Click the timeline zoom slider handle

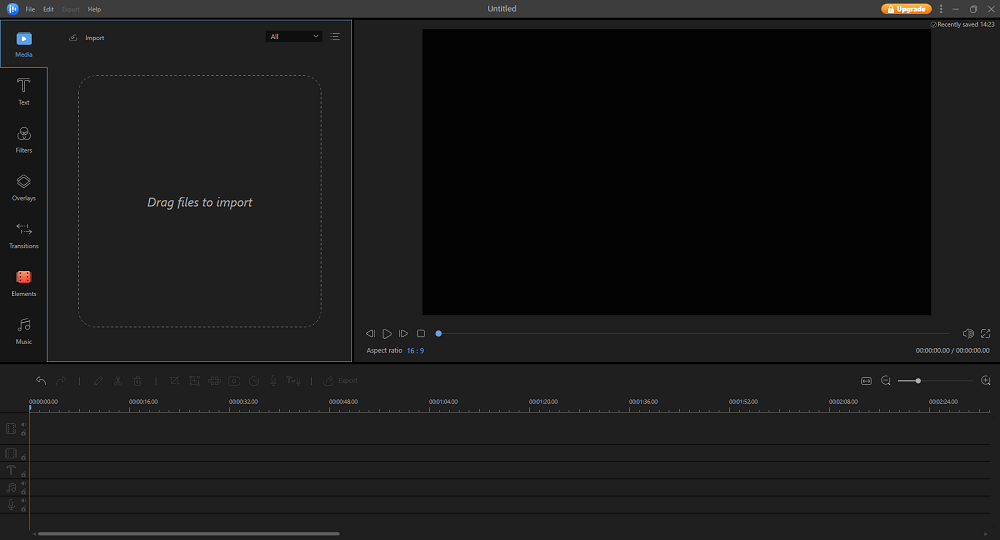pos(918,381)
